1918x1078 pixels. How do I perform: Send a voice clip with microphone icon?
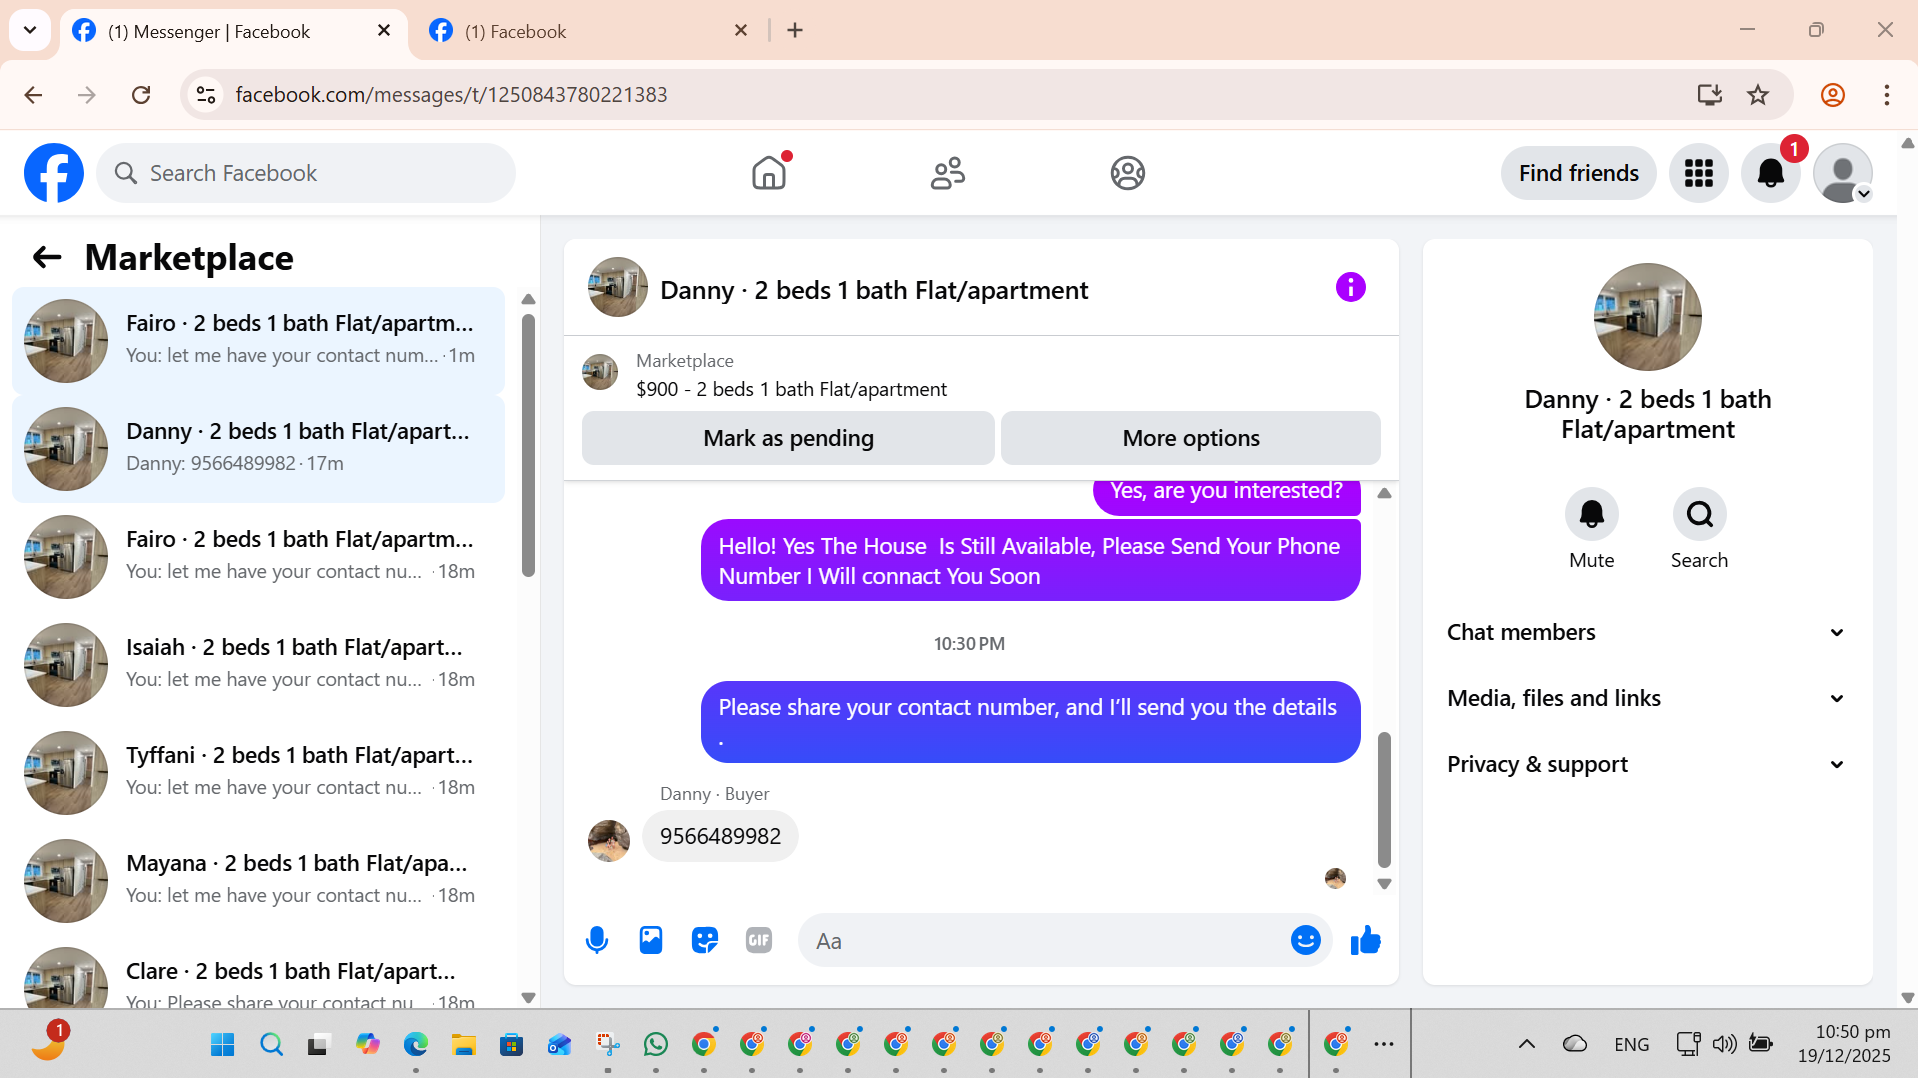tap(597, 940)
